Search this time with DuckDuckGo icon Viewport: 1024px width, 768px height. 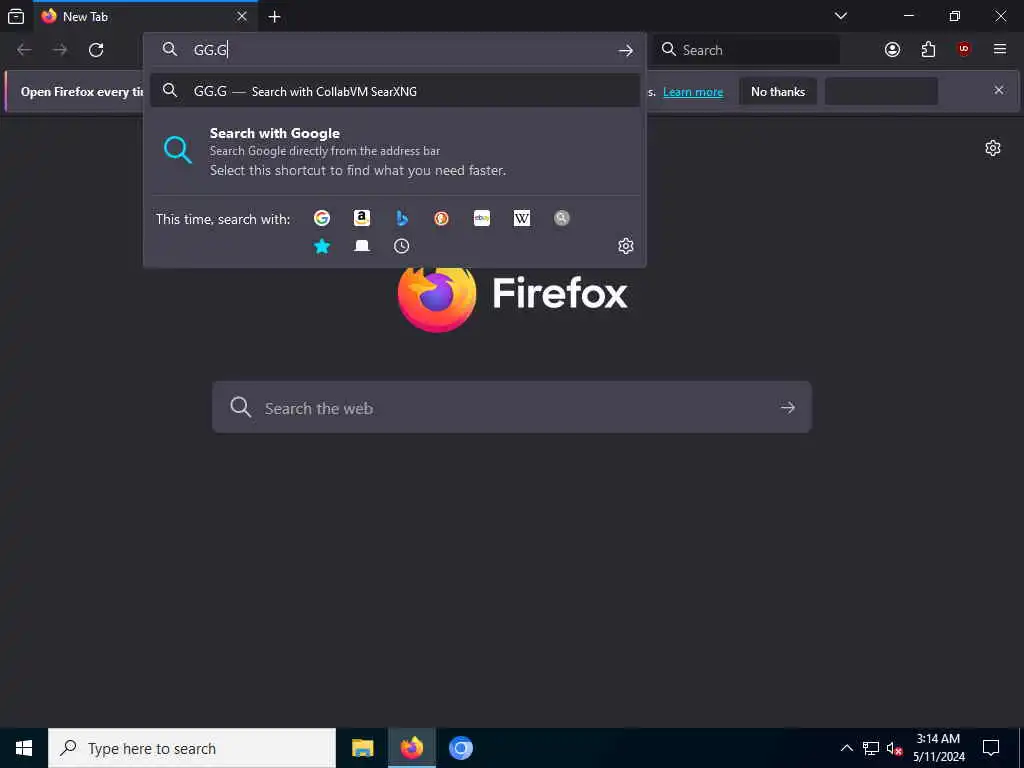click(441, 218)
